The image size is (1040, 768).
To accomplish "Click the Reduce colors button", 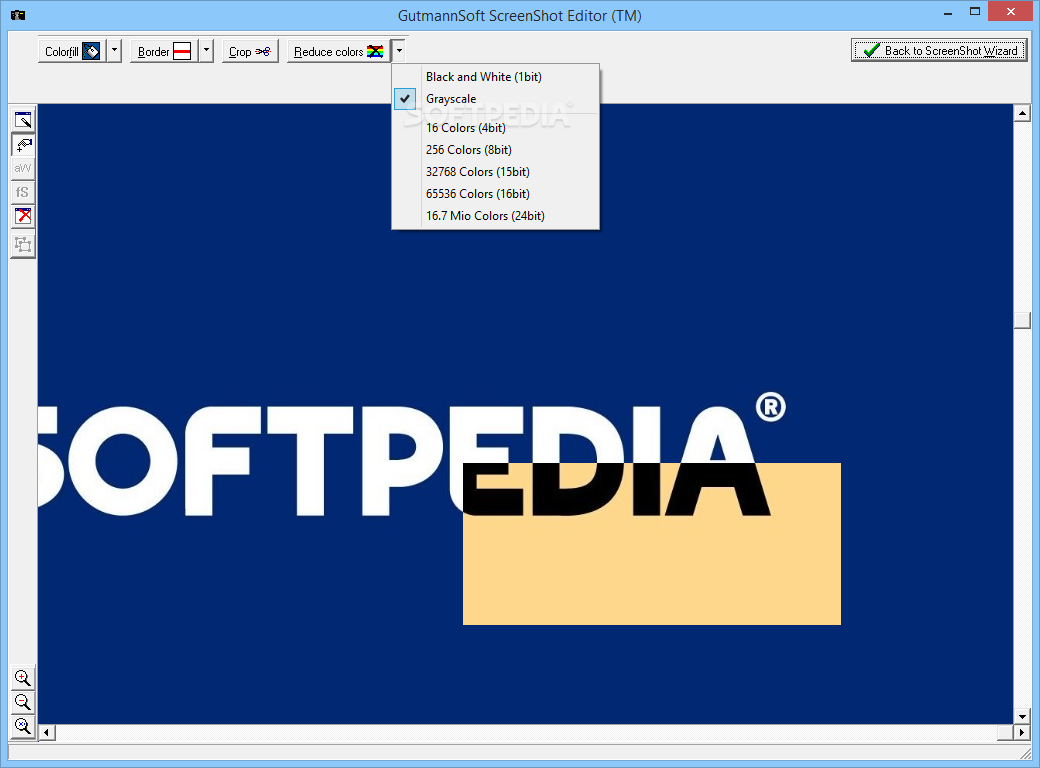I will coord(338,51).
